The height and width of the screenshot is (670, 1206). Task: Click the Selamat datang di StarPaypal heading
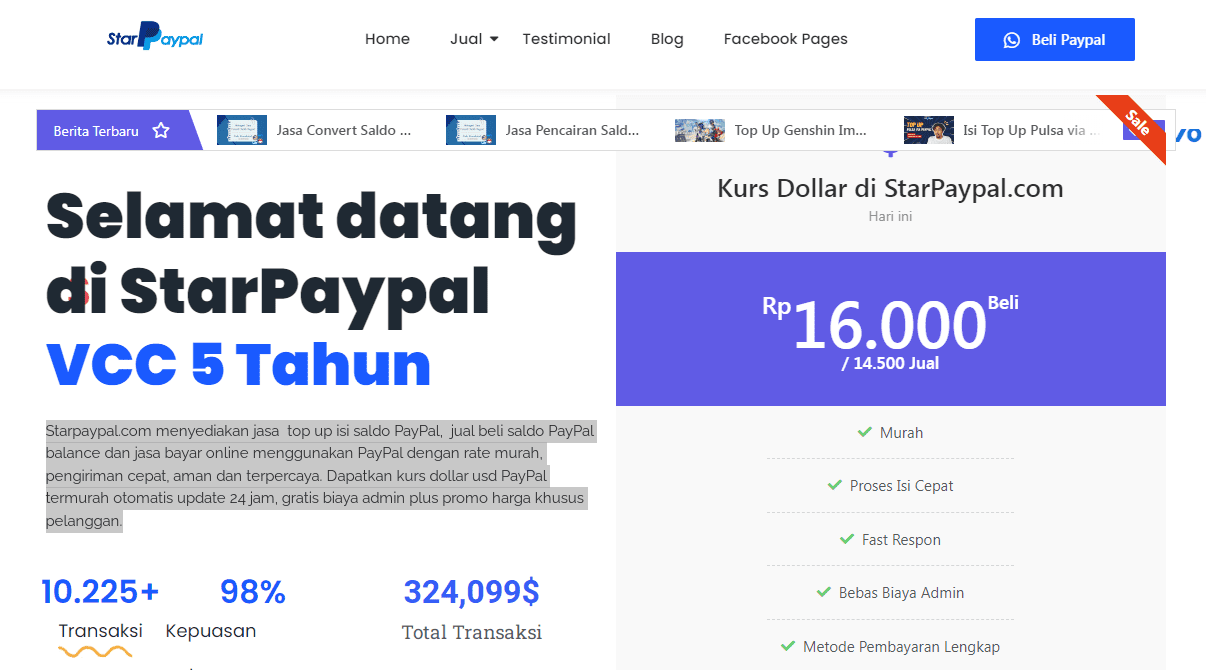point(312,253)
